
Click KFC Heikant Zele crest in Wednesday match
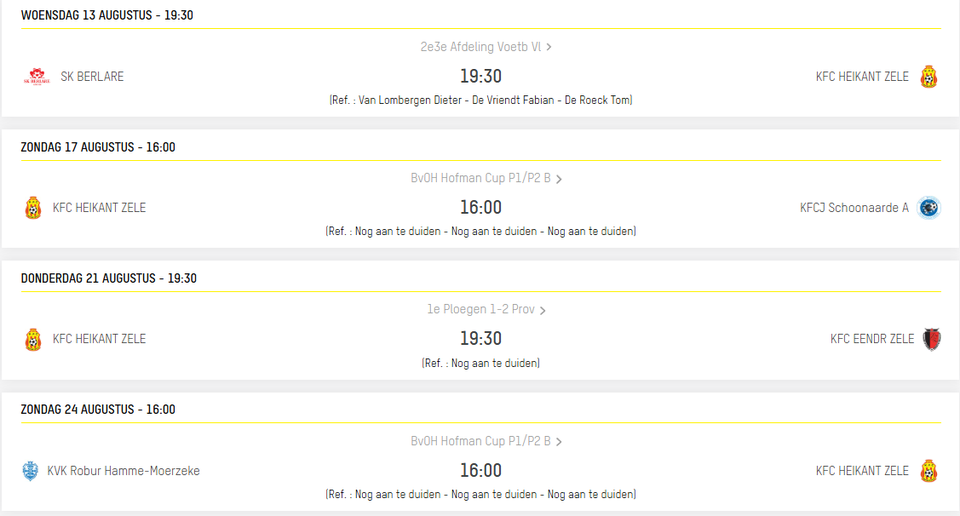[929, 77]
